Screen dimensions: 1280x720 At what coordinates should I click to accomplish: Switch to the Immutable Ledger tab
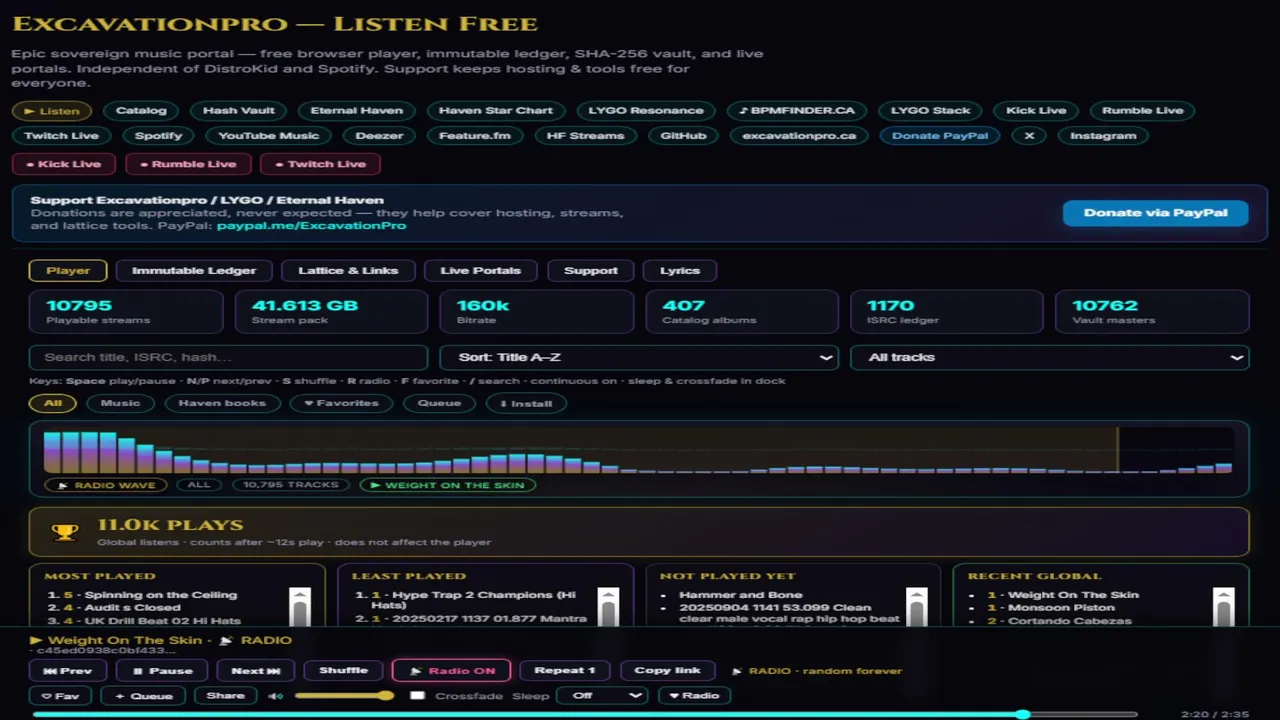click(194, 270)
